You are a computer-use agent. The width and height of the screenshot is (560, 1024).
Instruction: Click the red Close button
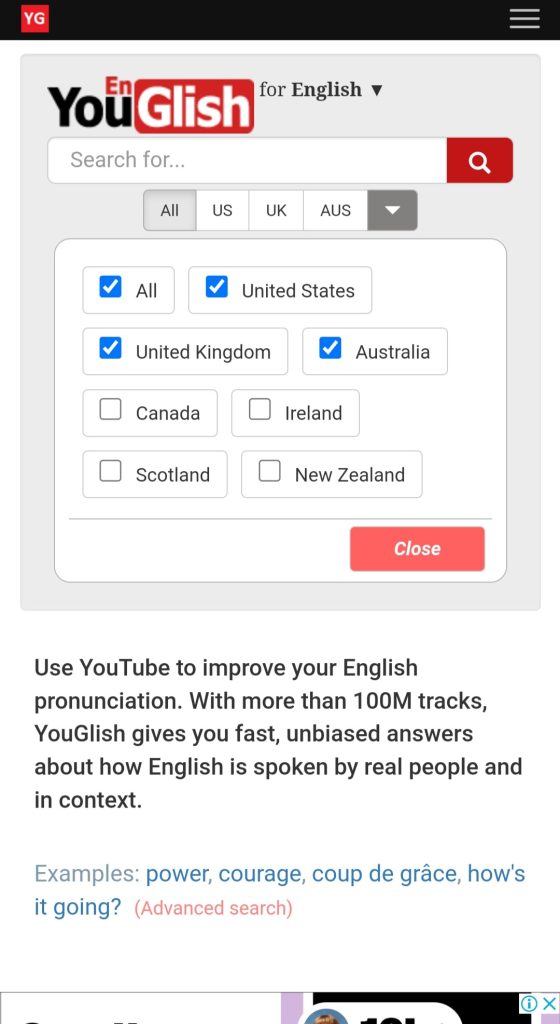[x=417, y=549]
